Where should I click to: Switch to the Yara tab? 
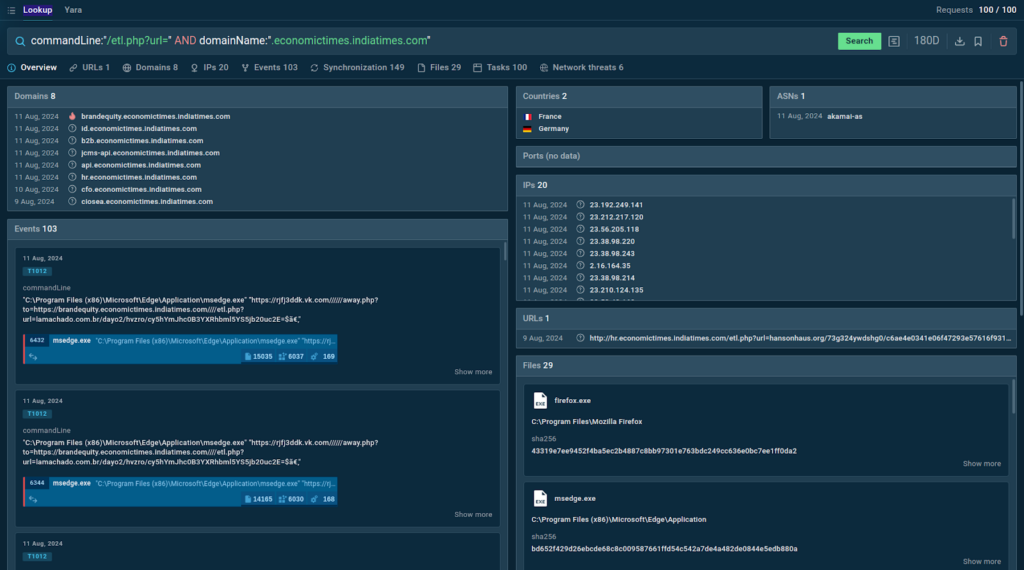[73, 10]
